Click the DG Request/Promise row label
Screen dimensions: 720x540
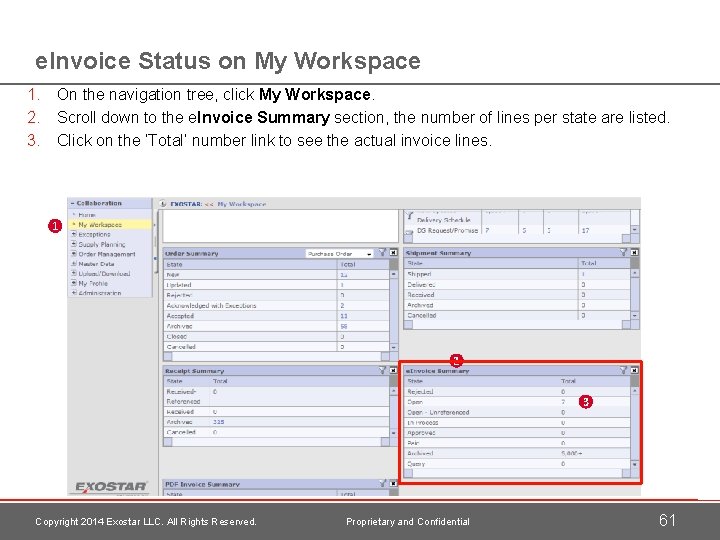(447, 231)
